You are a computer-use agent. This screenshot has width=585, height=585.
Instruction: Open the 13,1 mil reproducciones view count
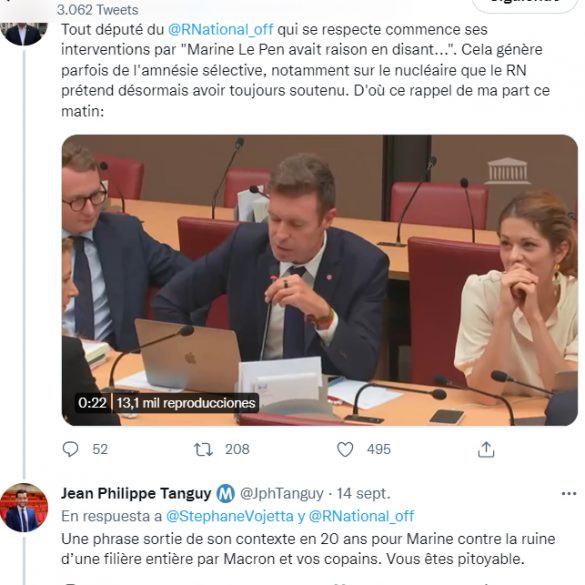185,403
